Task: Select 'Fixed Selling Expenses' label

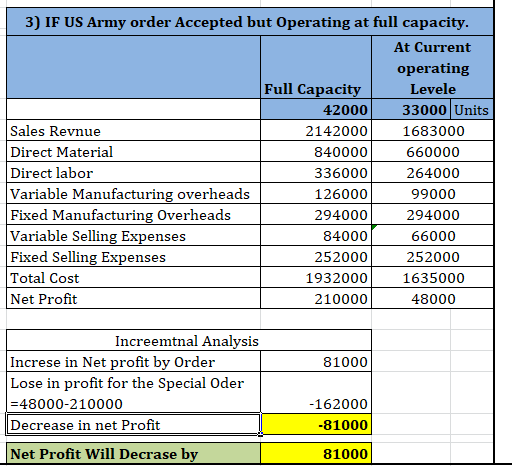Action: click(x=133, y=256)
